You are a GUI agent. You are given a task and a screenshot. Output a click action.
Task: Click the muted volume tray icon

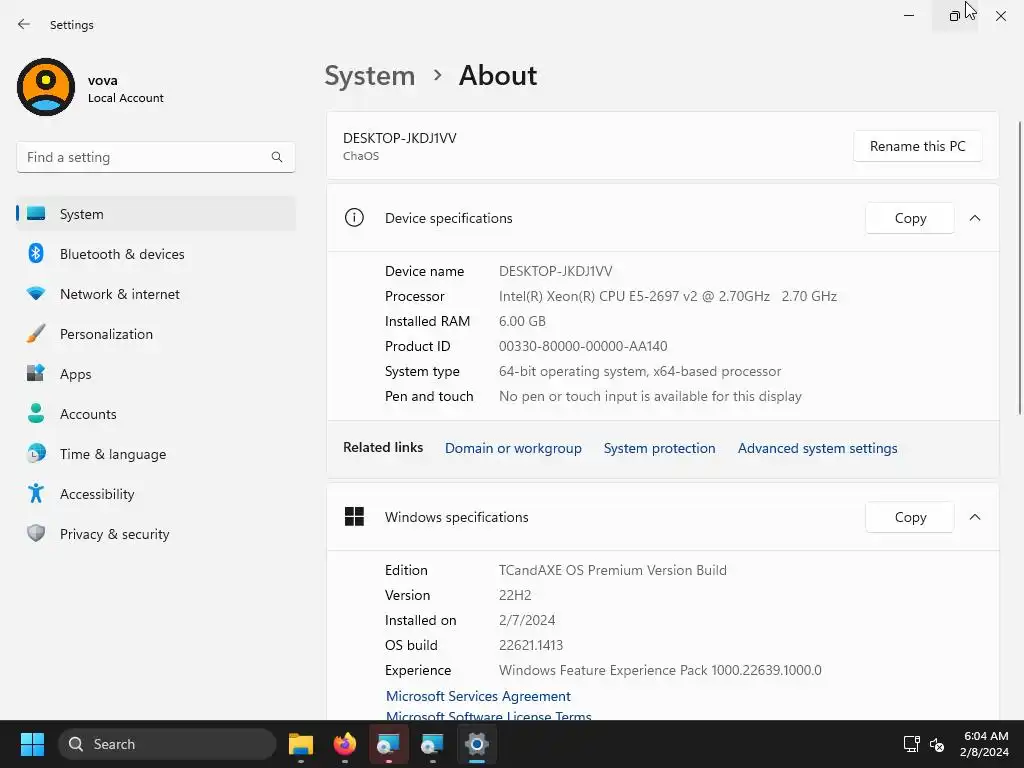click(937, 744)
